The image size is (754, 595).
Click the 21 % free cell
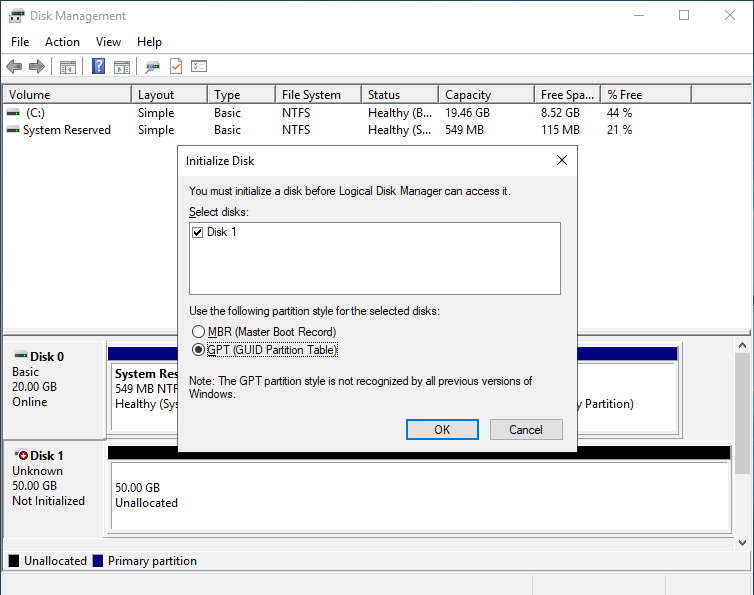(x=619, y=130)
